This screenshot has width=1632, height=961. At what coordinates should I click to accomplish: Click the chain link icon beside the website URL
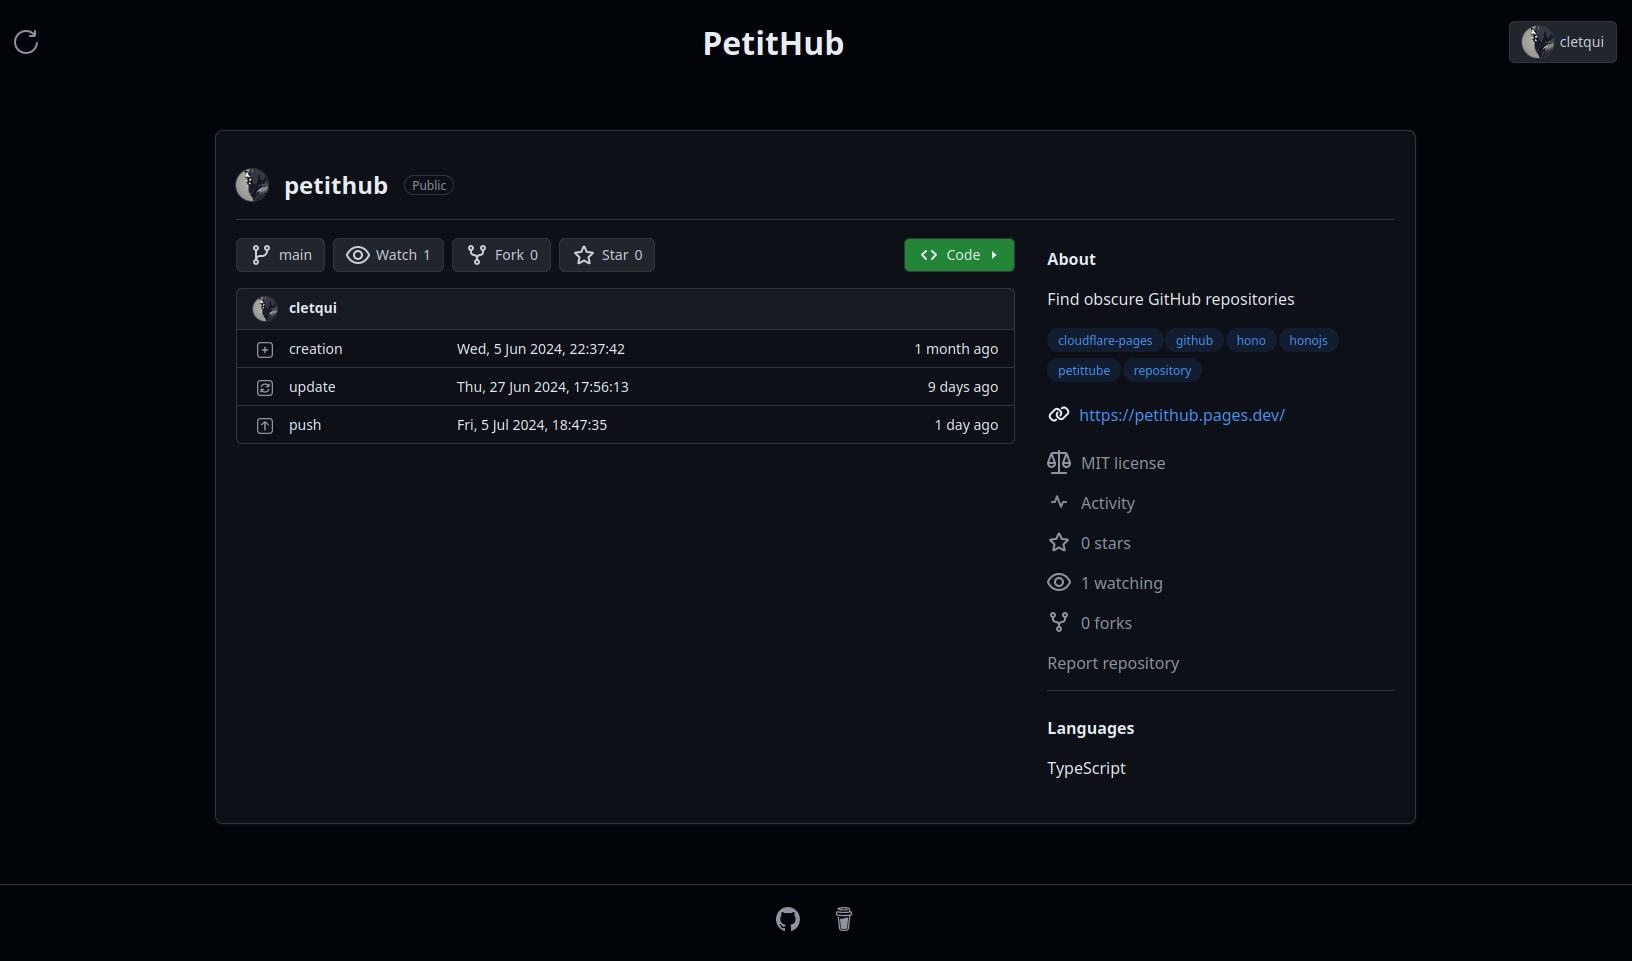(x=1058, y=414)
